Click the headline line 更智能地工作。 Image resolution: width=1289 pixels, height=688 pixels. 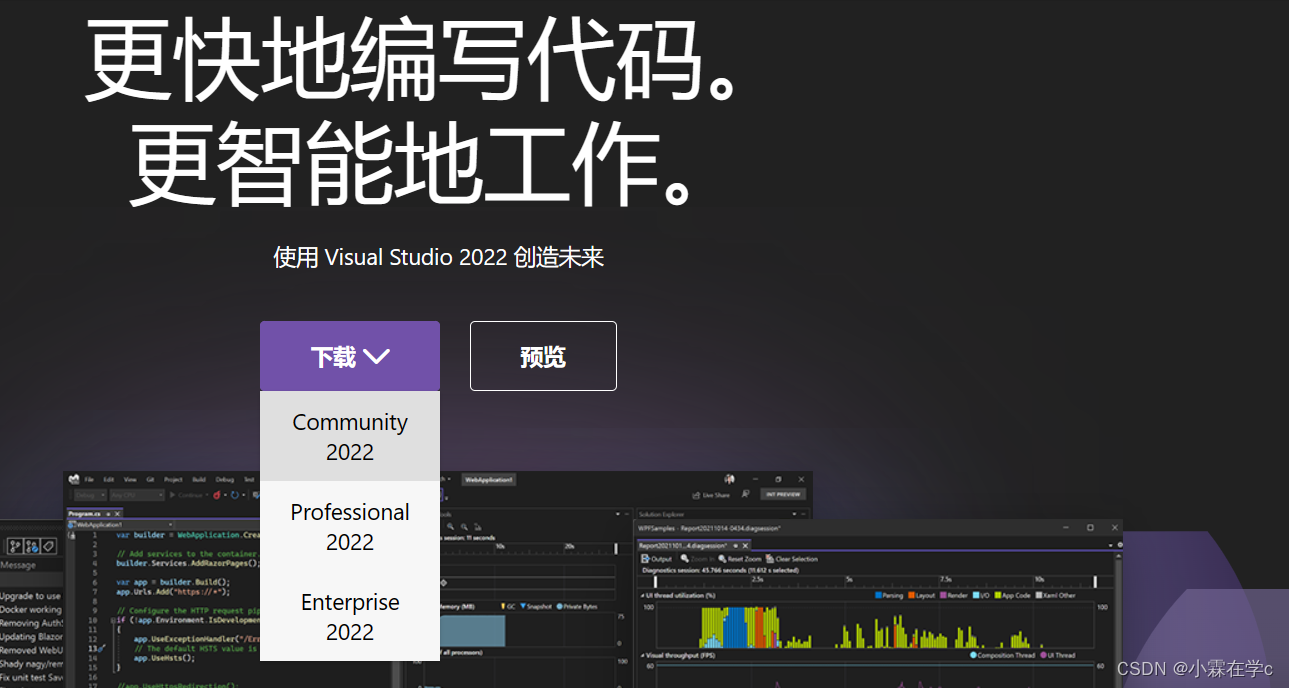click(412, 164)
